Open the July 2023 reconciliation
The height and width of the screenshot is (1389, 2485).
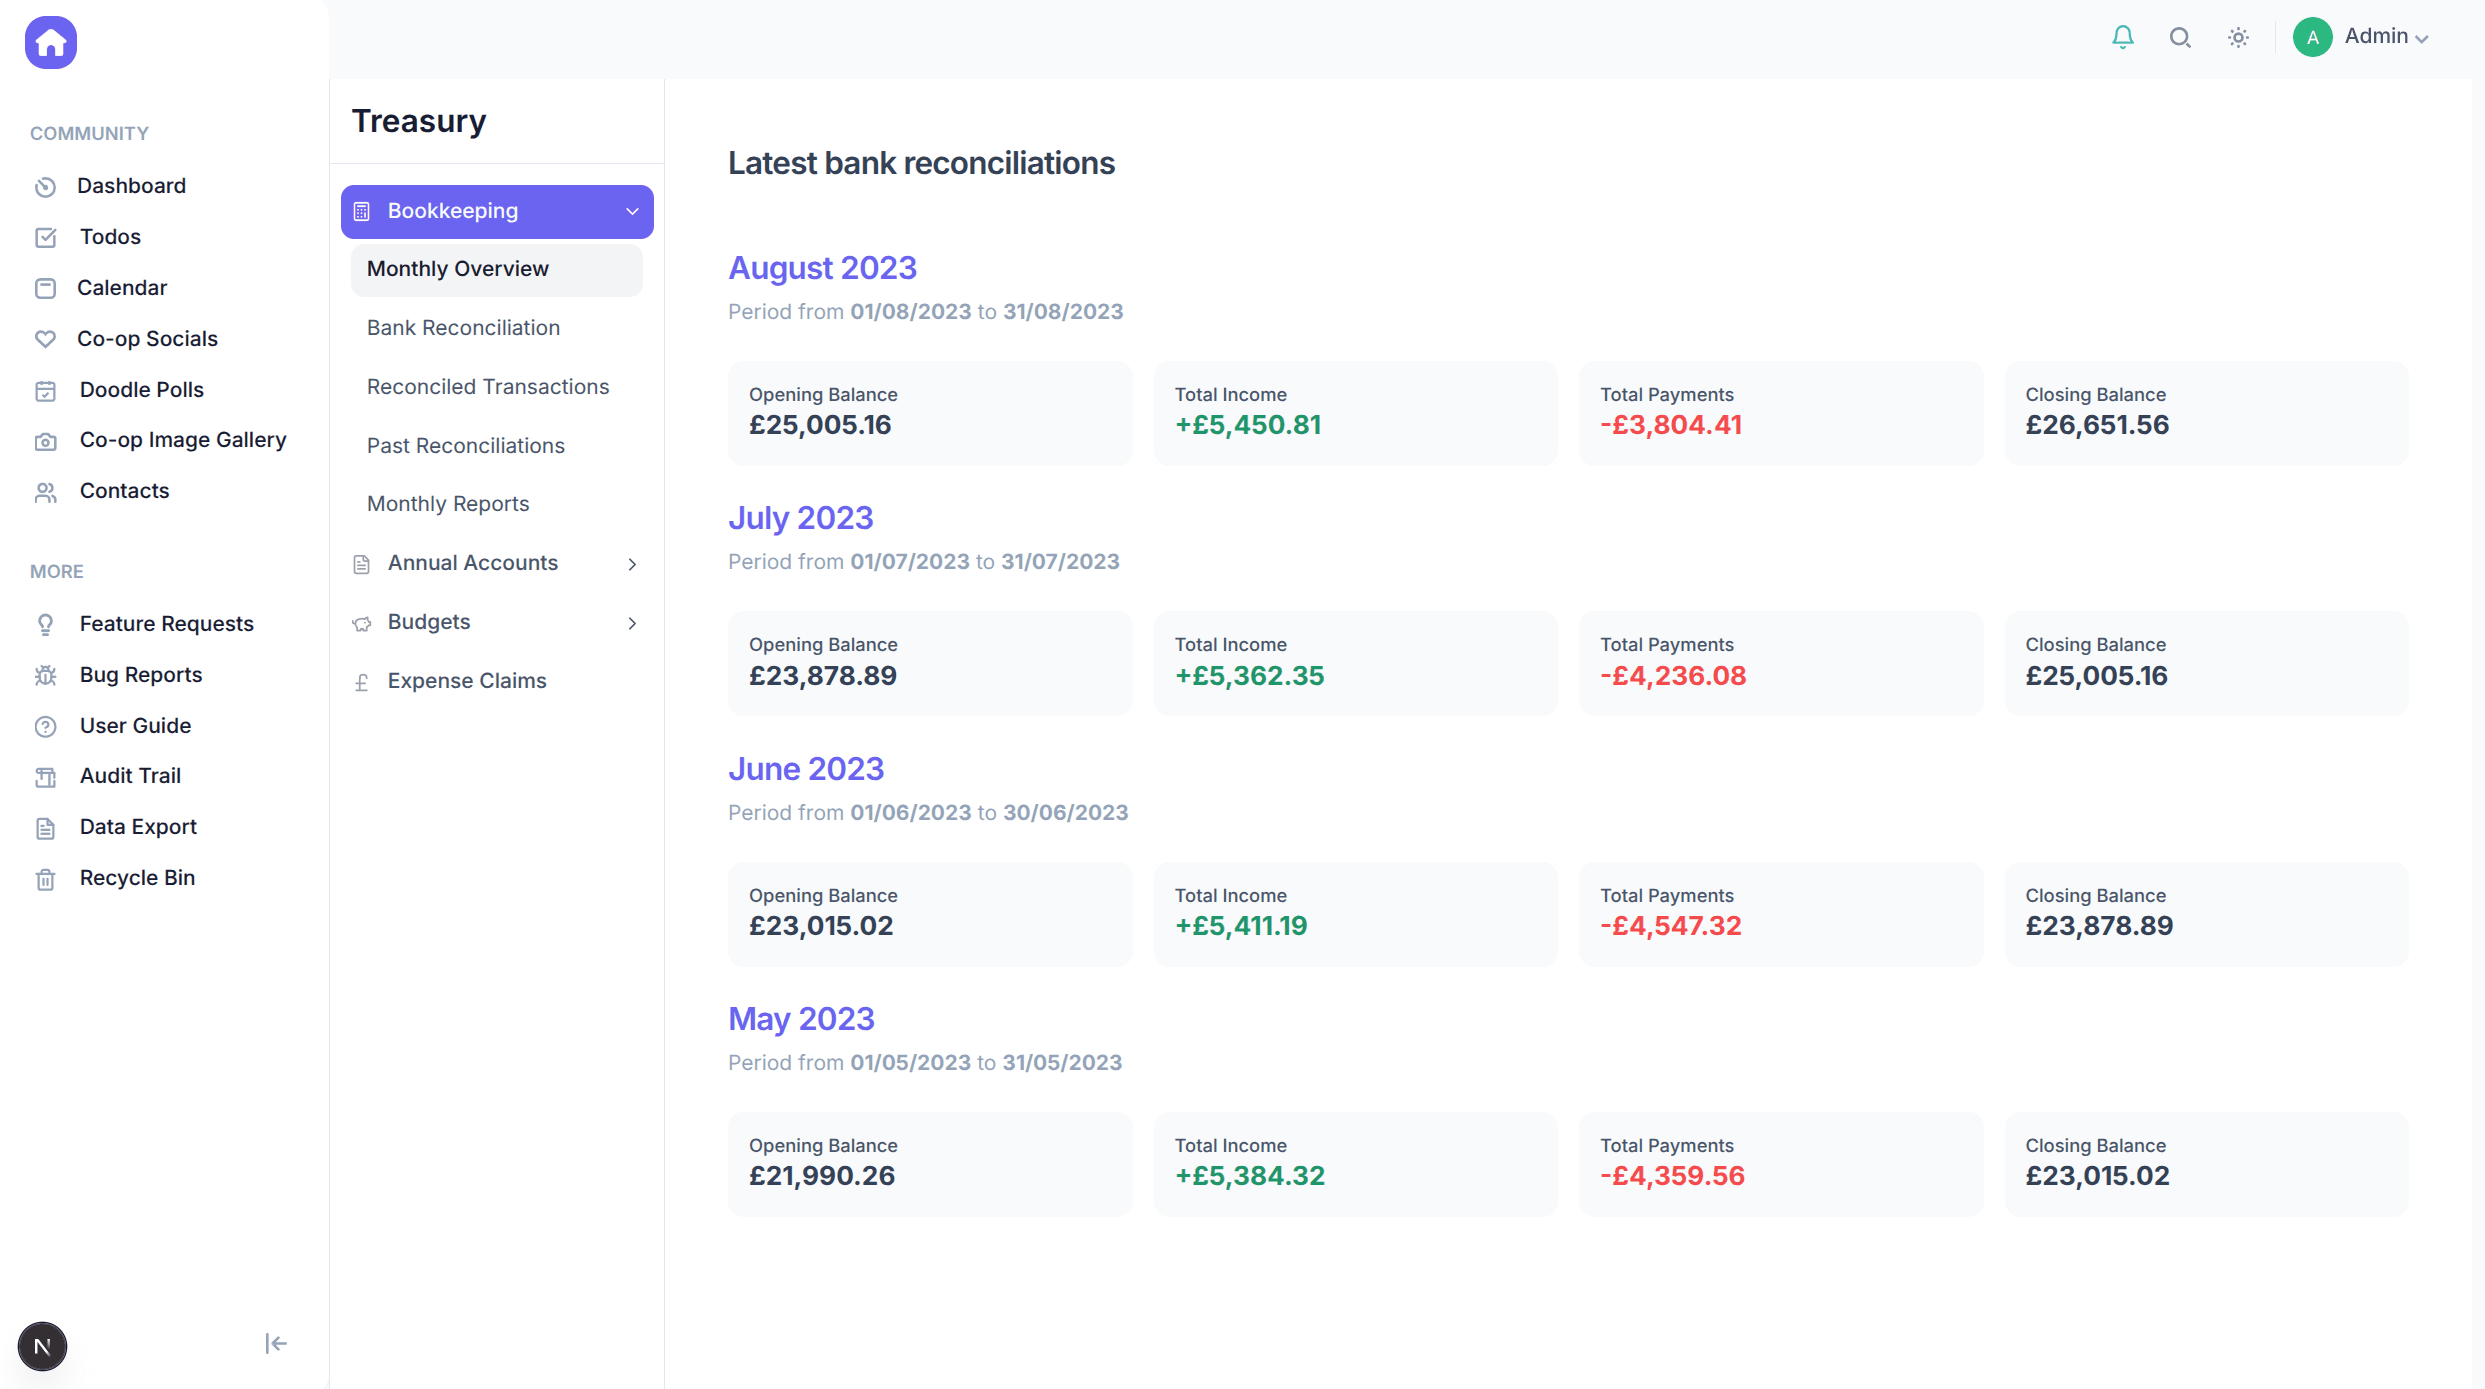[800, 518]
